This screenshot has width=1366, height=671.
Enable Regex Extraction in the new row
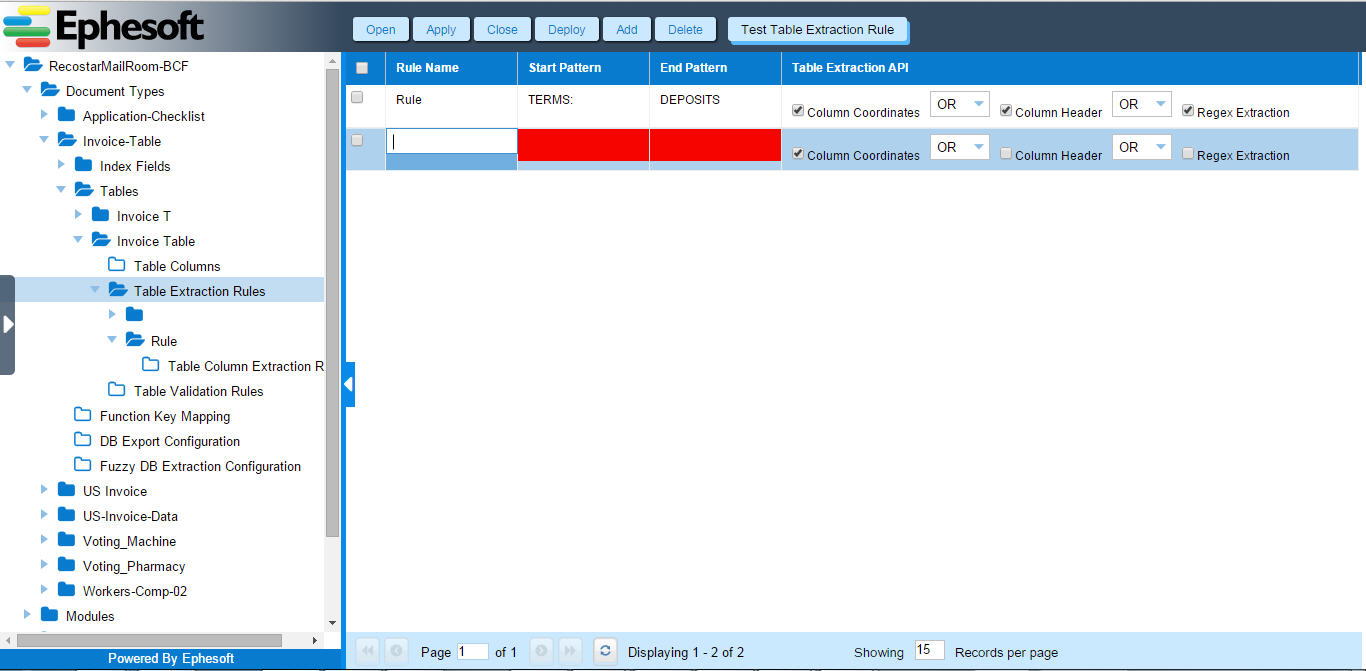point(1188,154)
